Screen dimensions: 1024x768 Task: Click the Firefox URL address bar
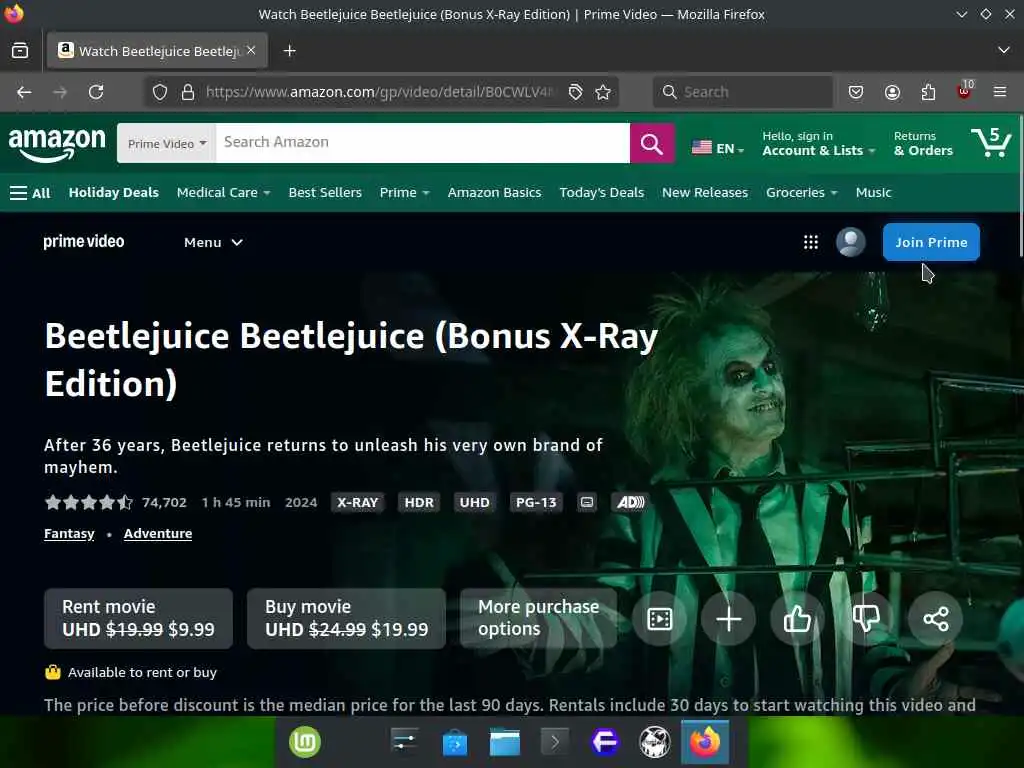coord(379,92)
